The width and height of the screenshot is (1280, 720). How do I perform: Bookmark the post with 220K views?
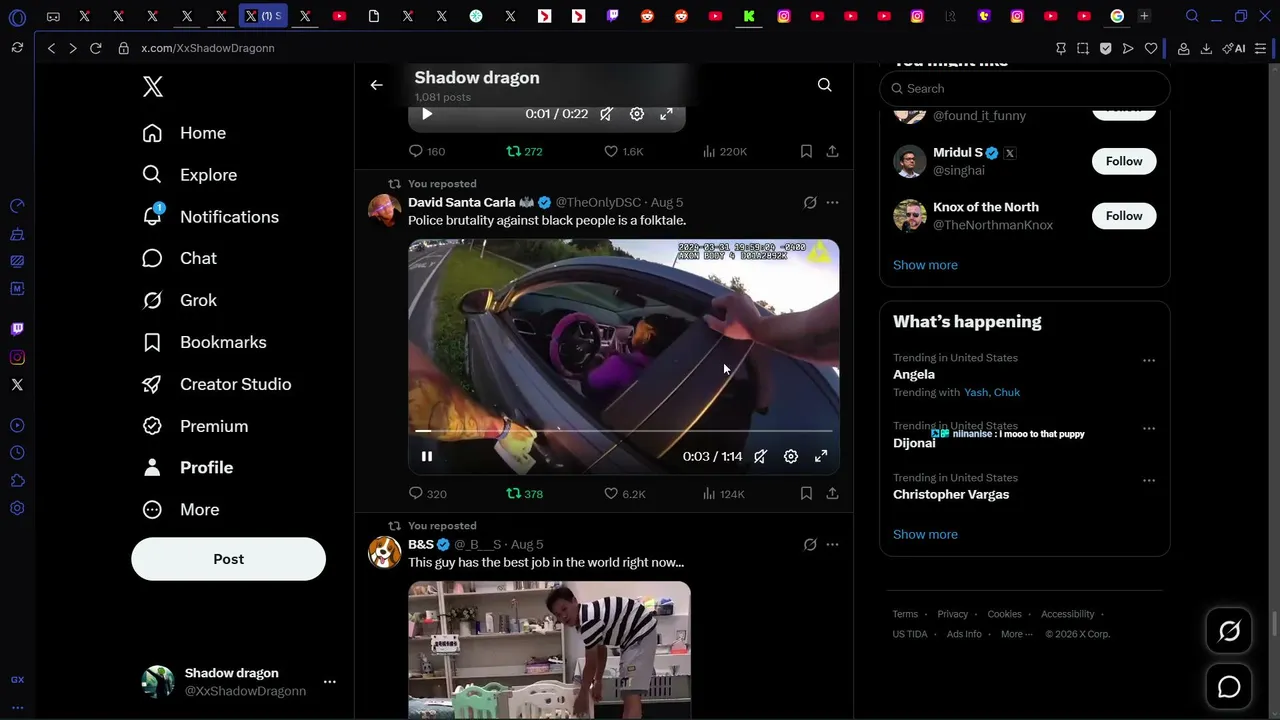click(x=806, y=151)
